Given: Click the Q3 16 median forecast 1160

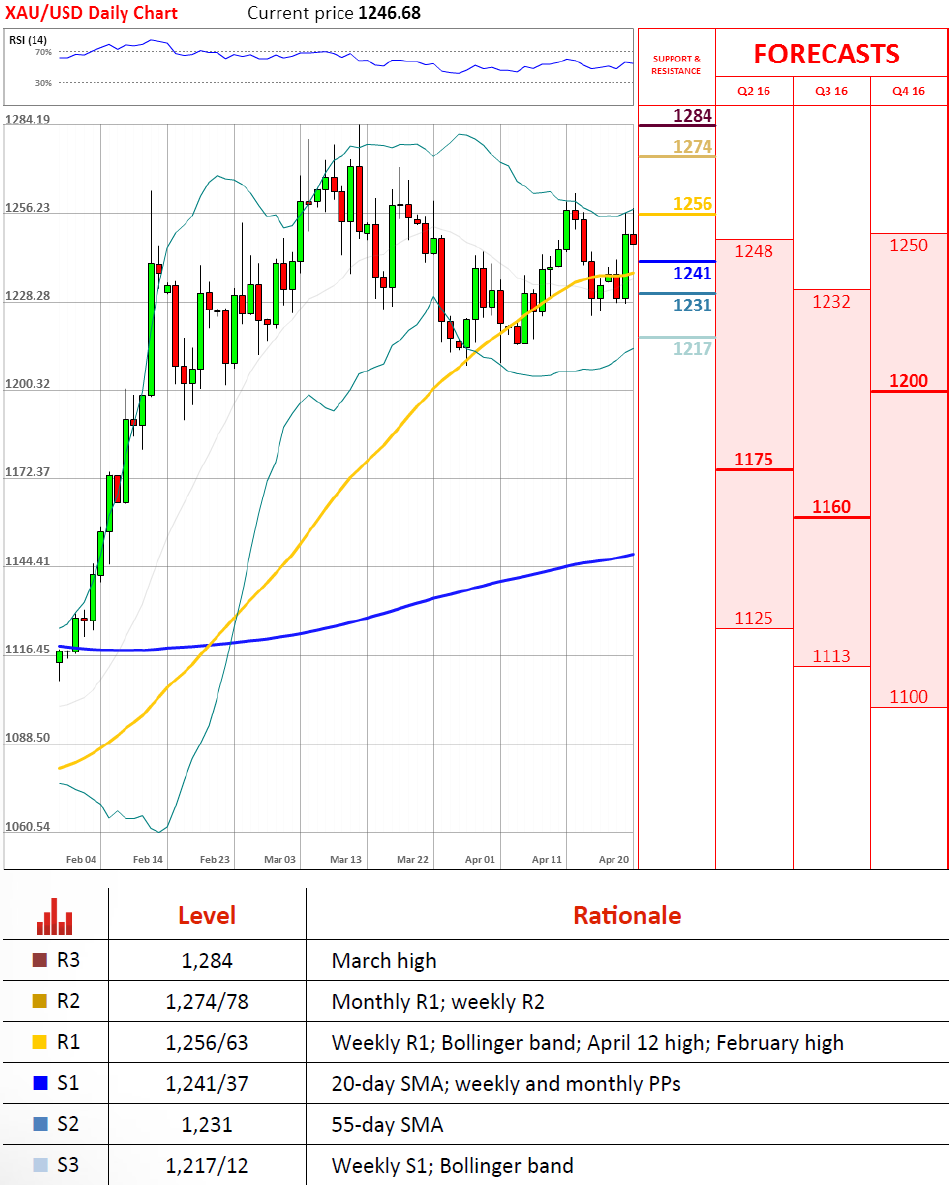Looking at the screenshot, I should click(831, 506).
